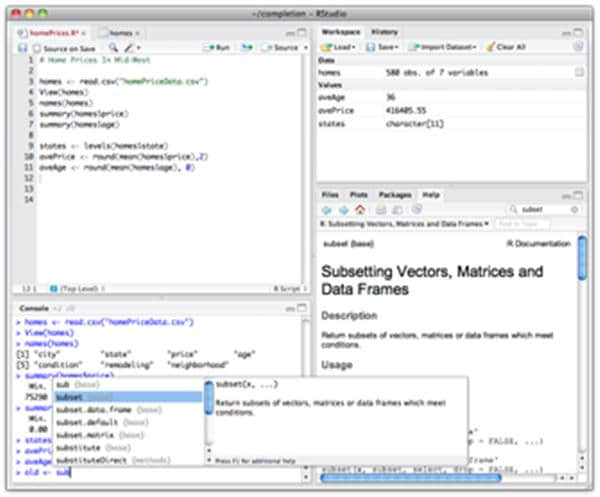Go back in Help pane history
600x497 pixels.
[x=327, y=210]
